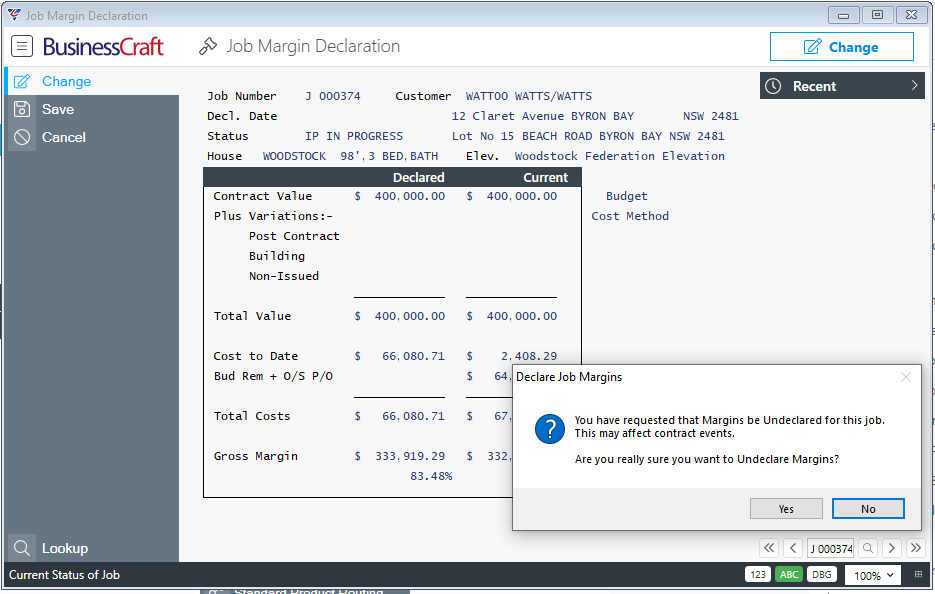Click the Job Number value J 000374

[333, 96]
